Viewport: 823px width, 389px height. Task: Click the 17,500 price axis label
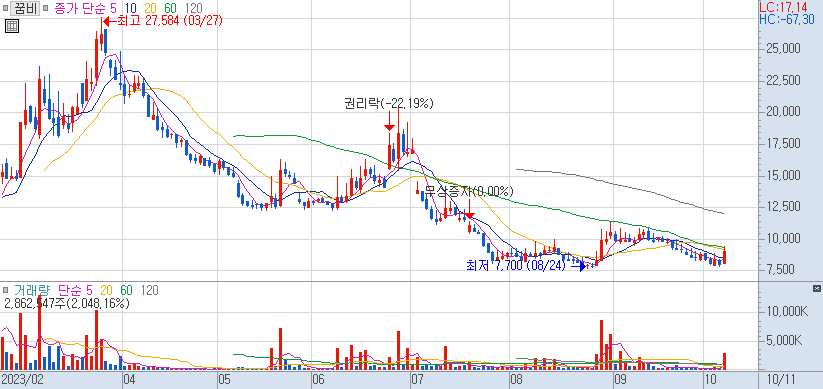(x=783, y=143)
